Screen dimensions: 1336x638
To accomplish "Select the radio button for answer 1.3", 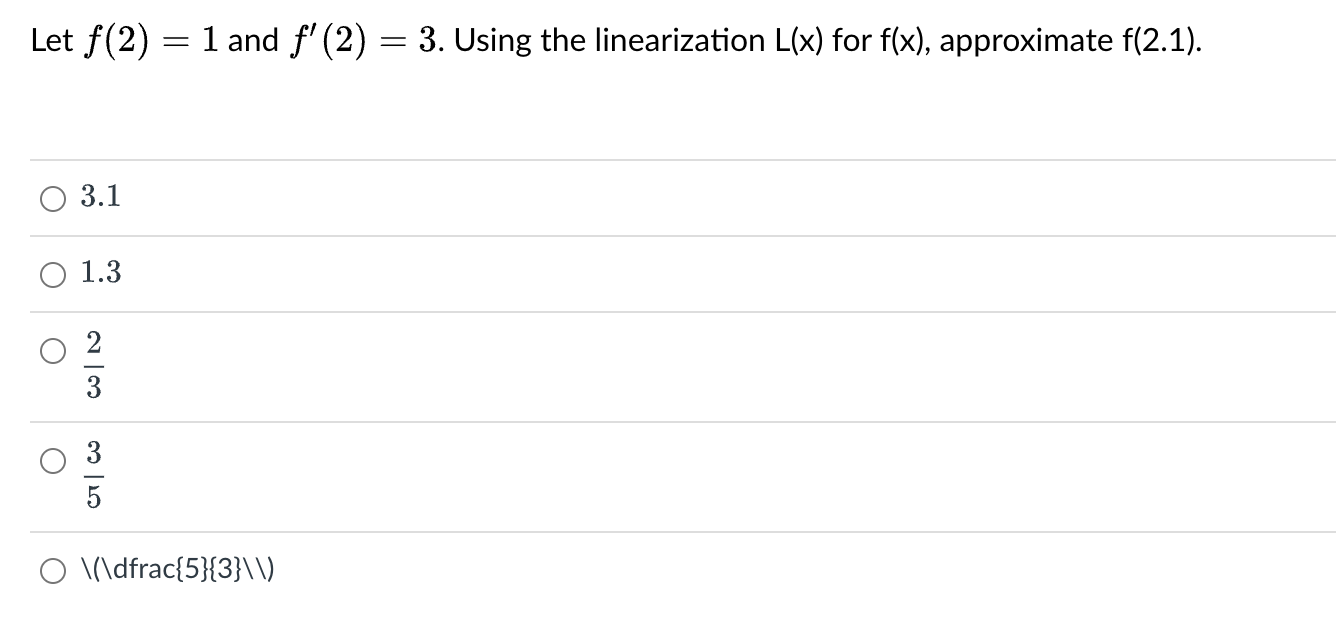I will [51, 274].
